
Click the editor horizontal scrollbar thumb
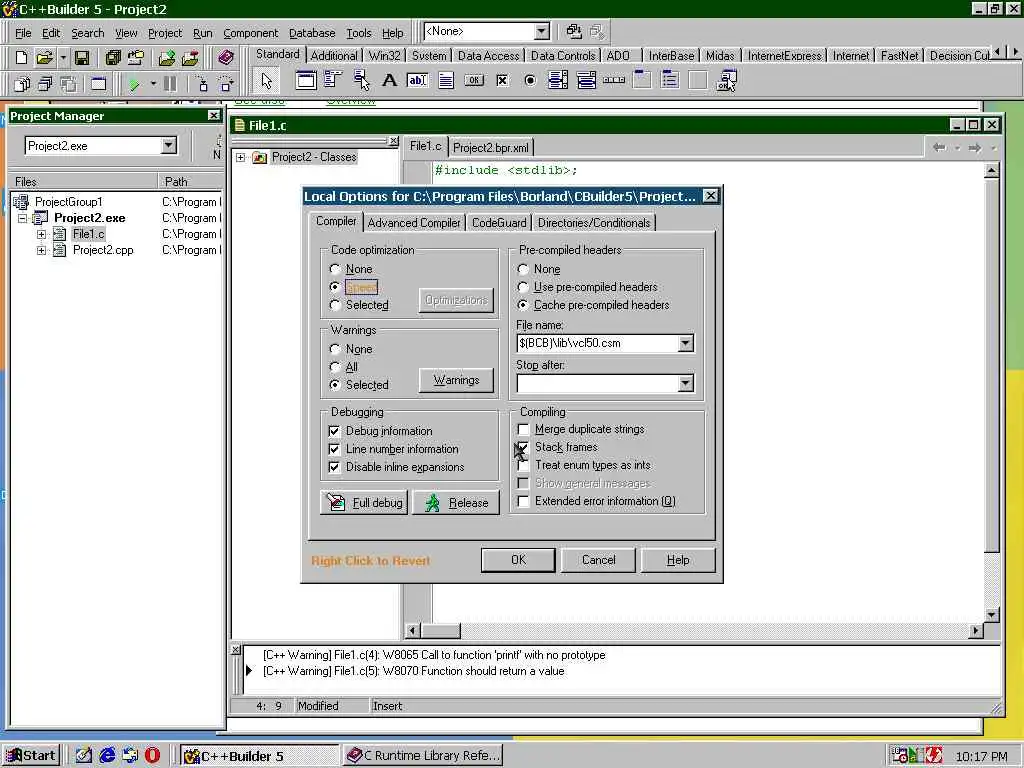tap(441, 630)
